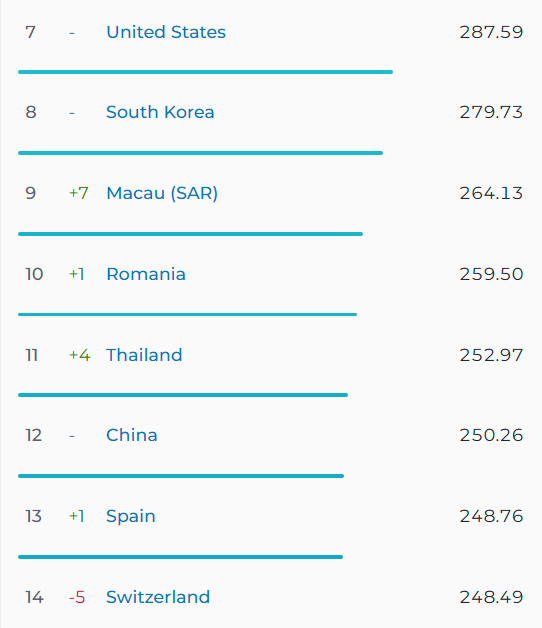The image size is (542, 628).
Task: Open the South Korea country link
Action: pos(160,112)
